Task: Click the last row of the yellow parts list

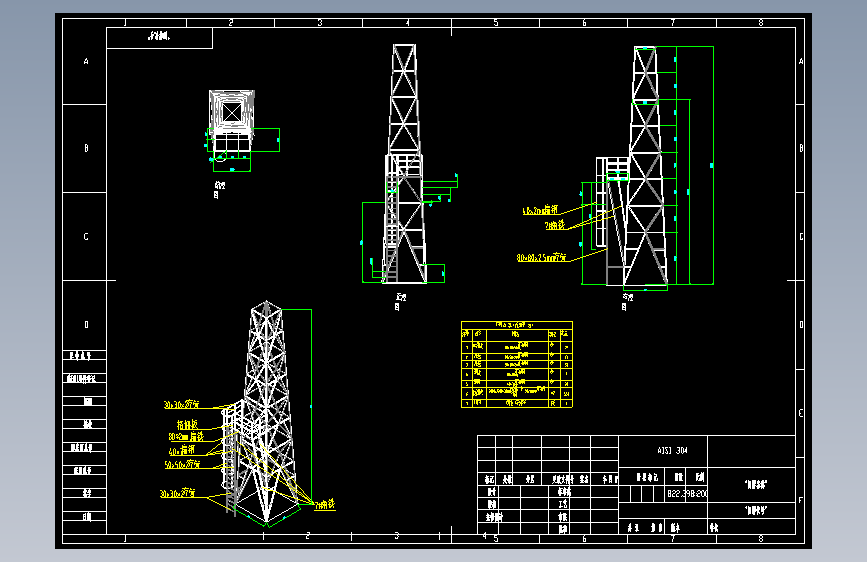Action: [x=516, y=403]
